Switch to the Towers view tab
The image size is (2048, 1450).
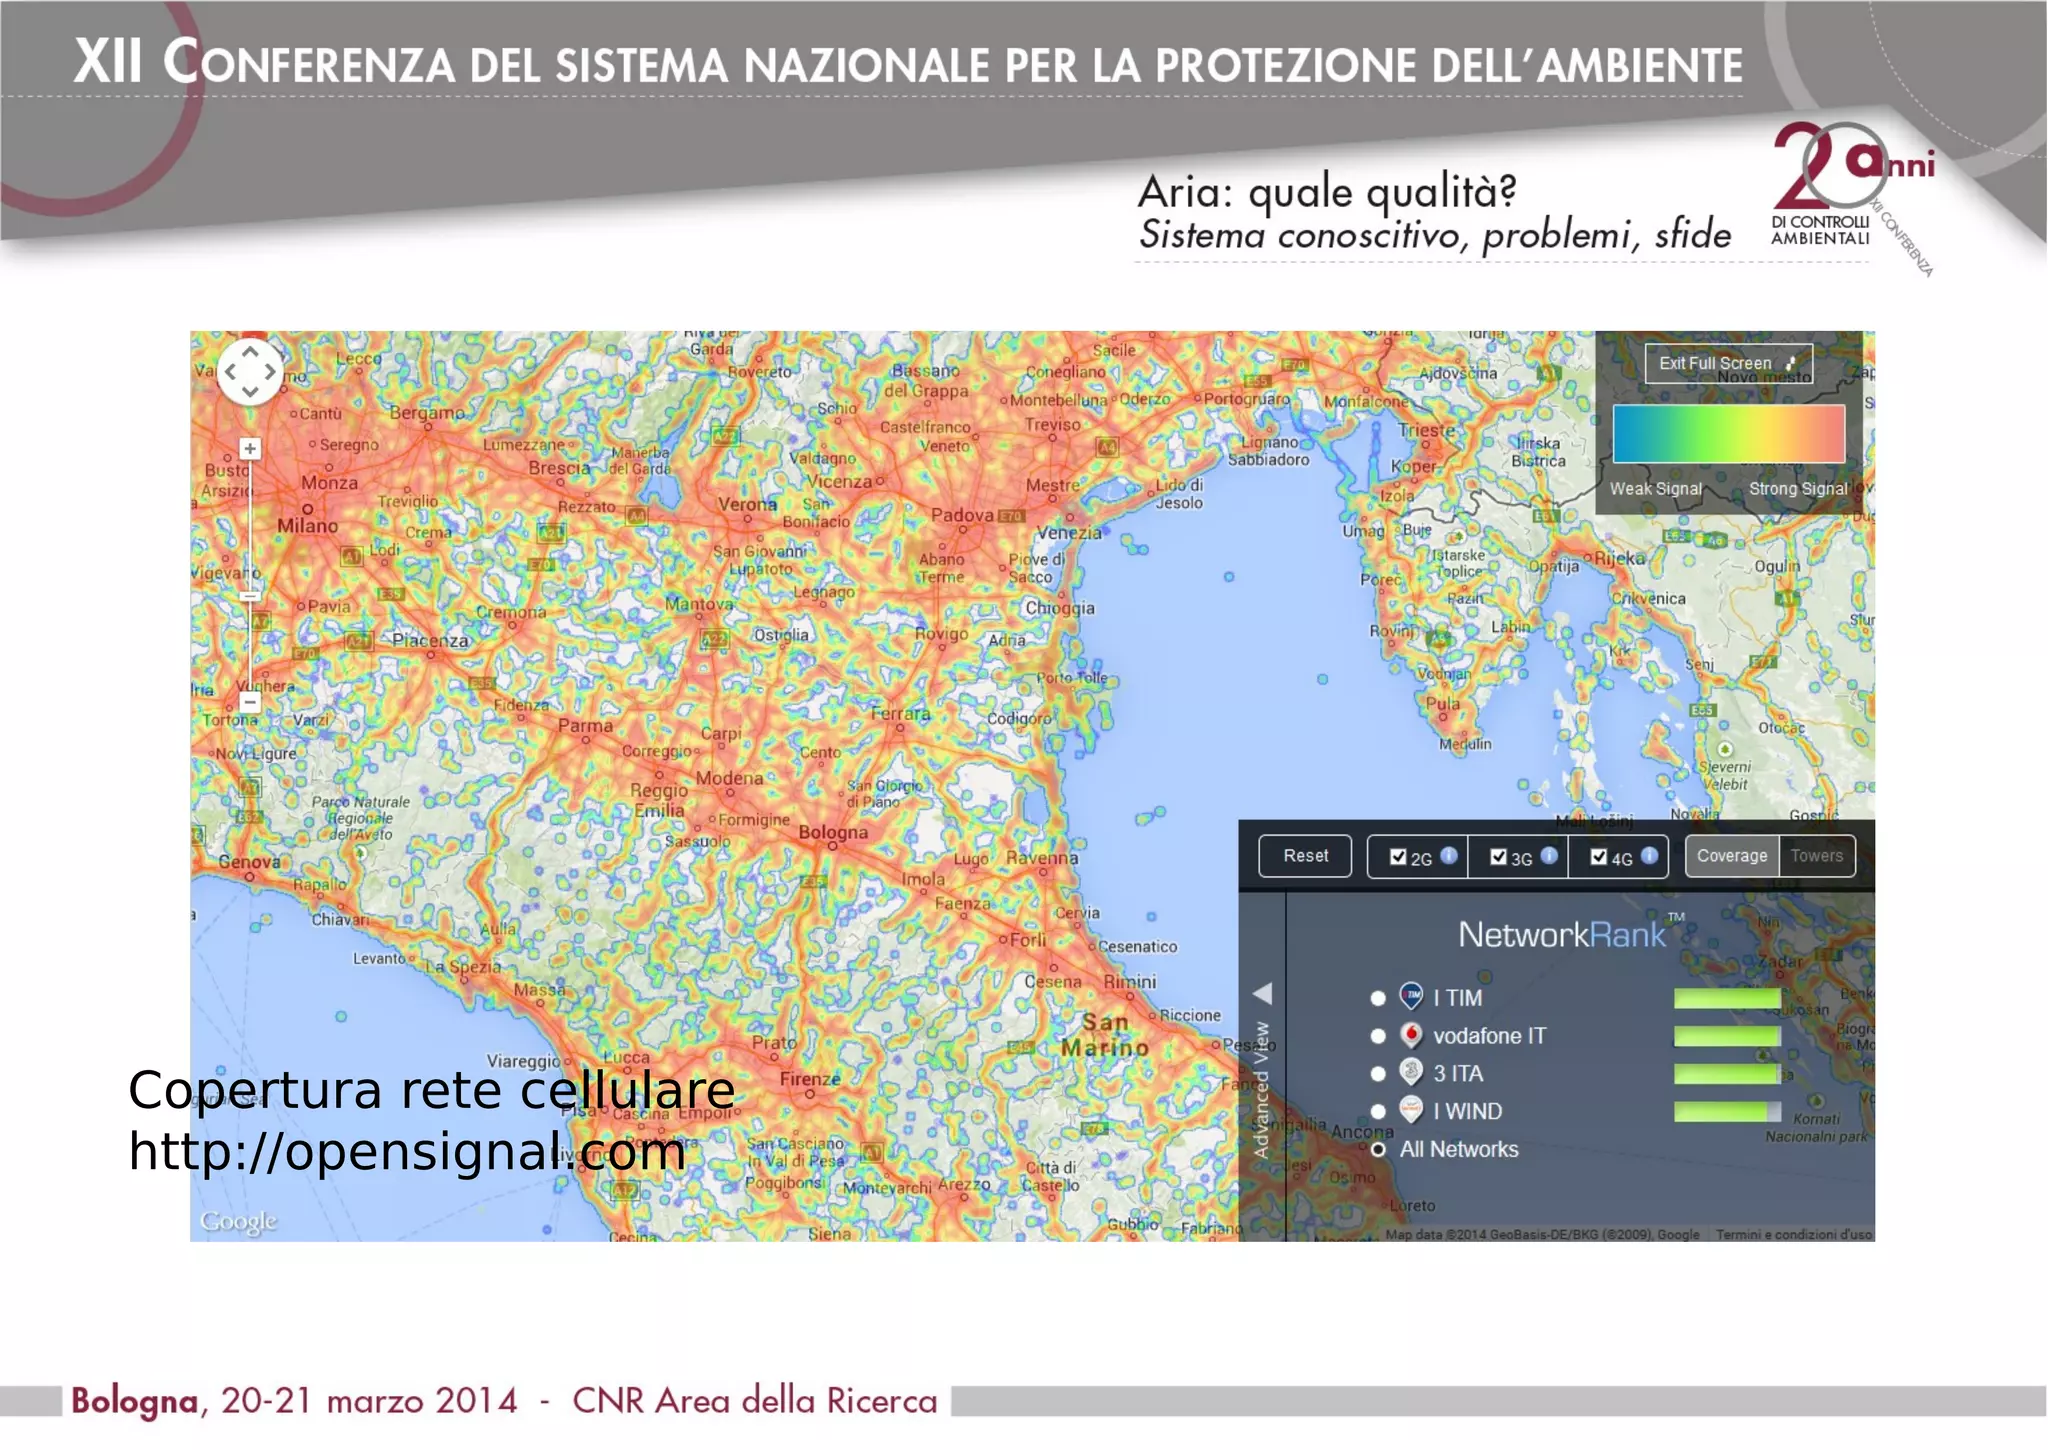tap(1817, 856)
